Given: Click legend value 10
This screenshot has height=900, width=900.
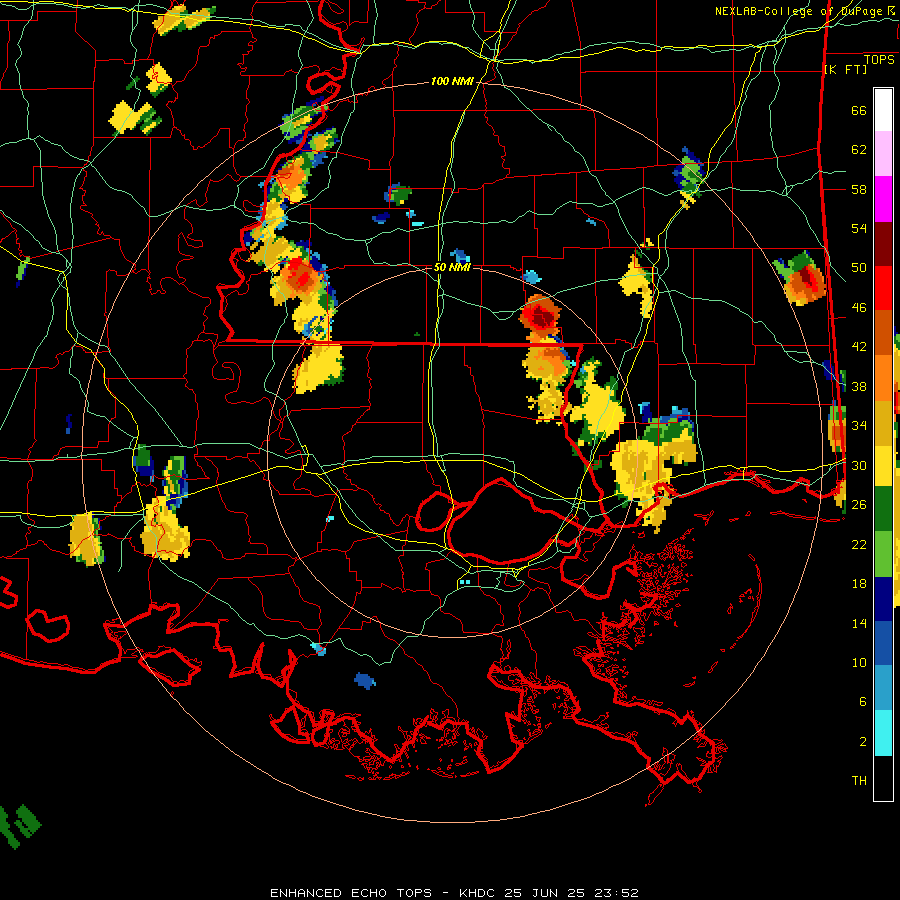Looking at the screenshot, I should tap(859, 662).
